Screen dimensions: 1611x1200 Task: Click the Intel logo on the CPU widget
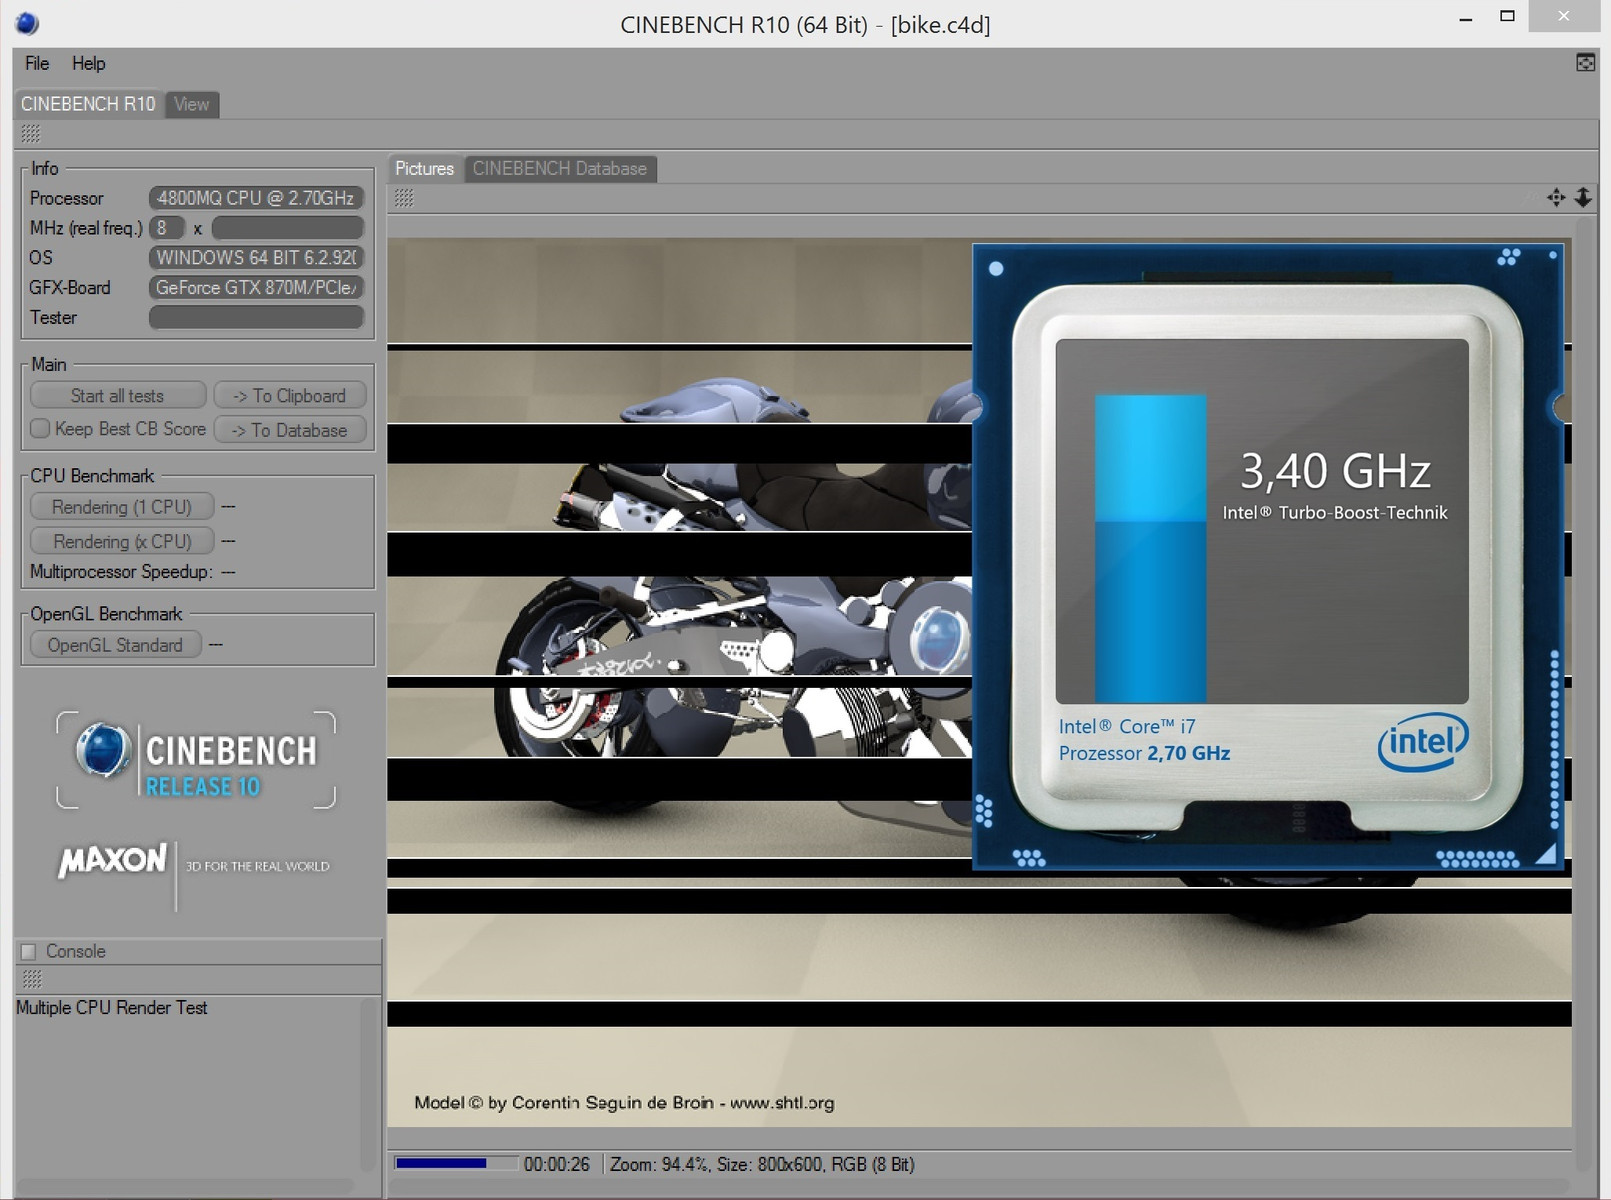[1422, 741]
